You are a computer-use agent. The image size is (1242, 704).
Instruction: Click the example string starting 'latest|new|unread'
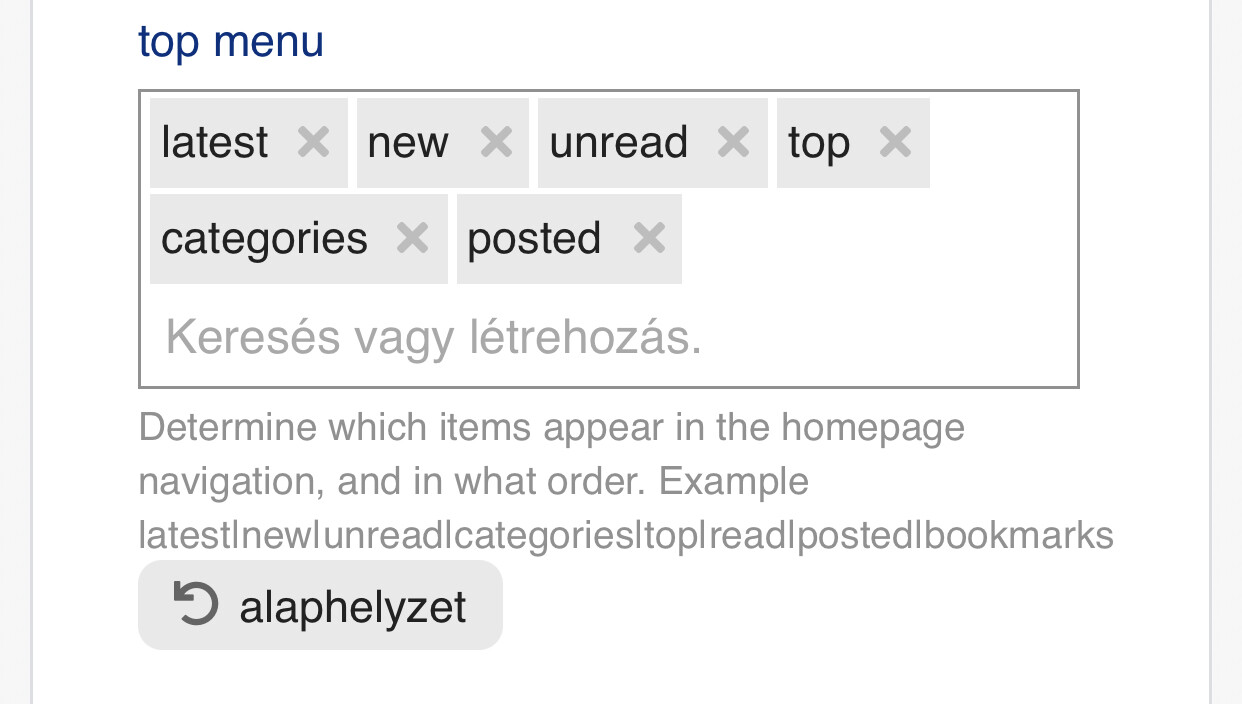click(625, 536)
